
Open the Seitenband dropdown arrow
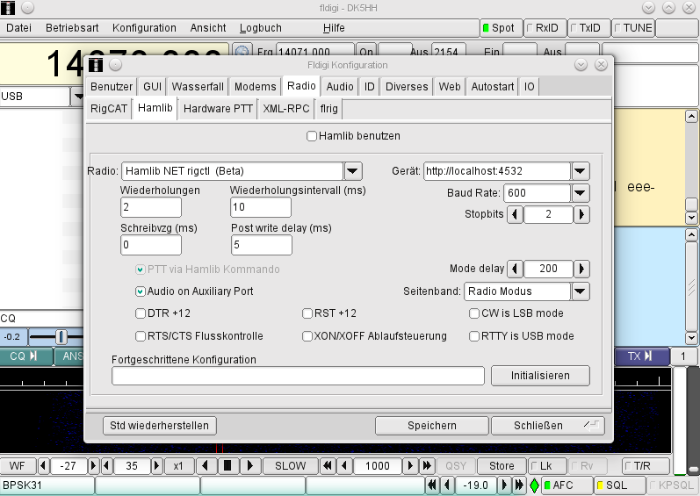tap(580, 292)
